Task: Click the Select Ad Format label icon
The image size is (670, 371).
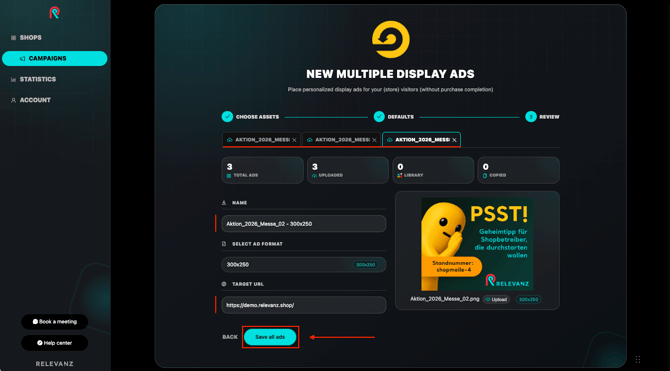Action: click(x=224, y=244)
